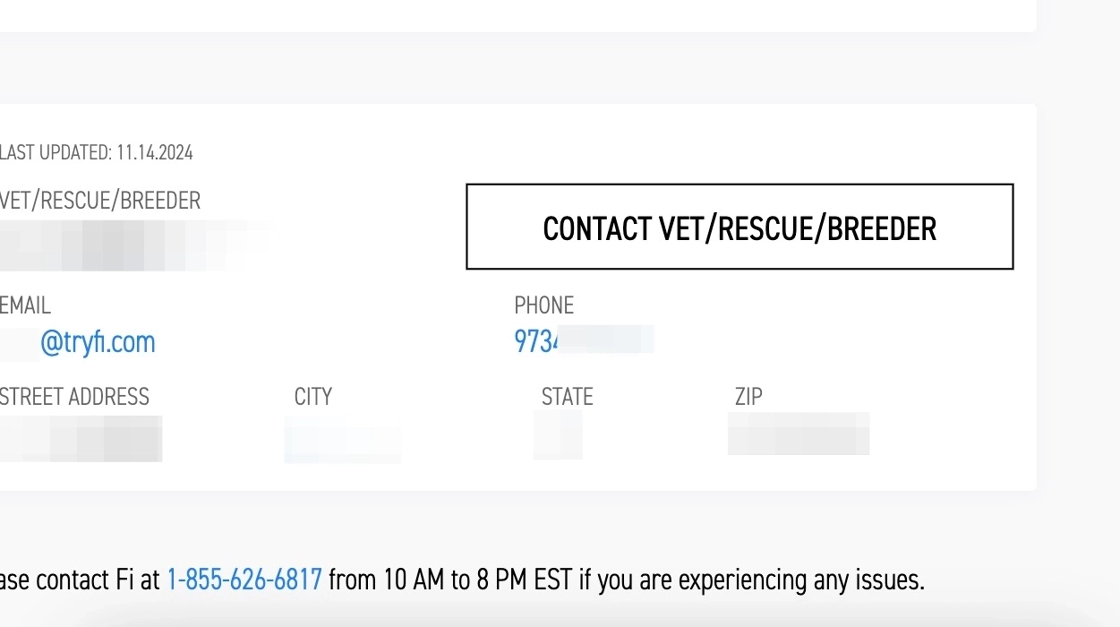Screen dimensions: 1120x627
Task: Click the phone number starting with 973
Action: (583, 341)
